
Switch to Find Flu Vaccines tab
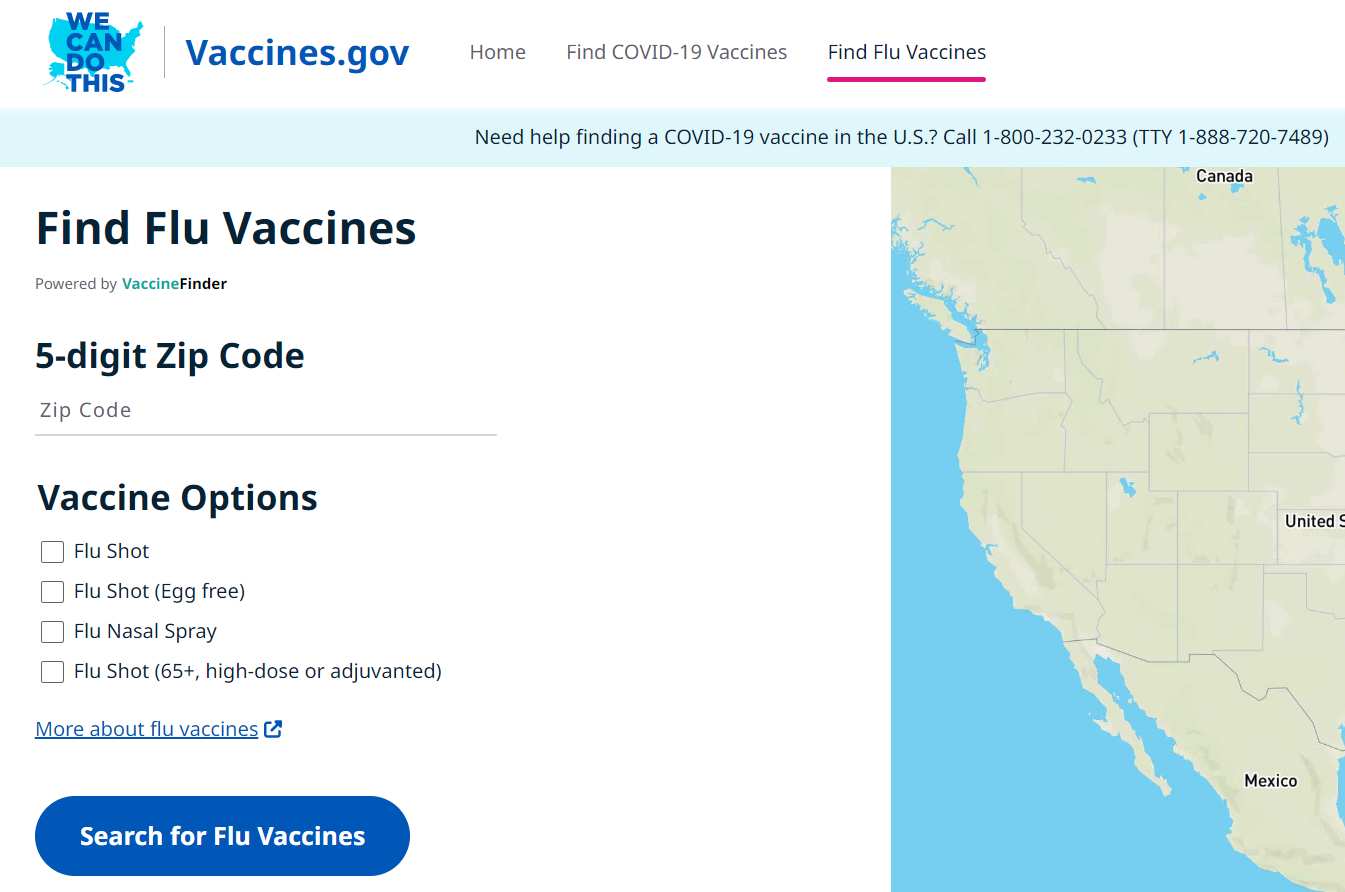[x=907, y=52]
